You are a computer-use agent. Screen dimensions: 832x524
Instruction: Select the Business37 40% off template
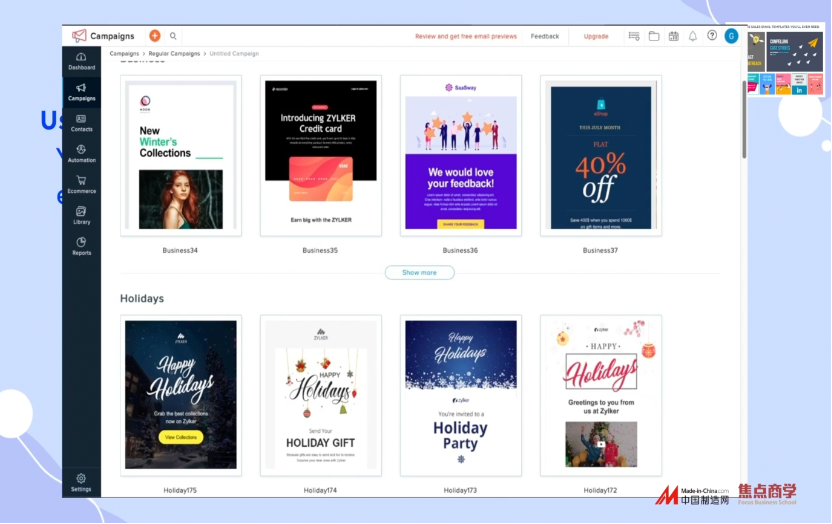point(601,155)
